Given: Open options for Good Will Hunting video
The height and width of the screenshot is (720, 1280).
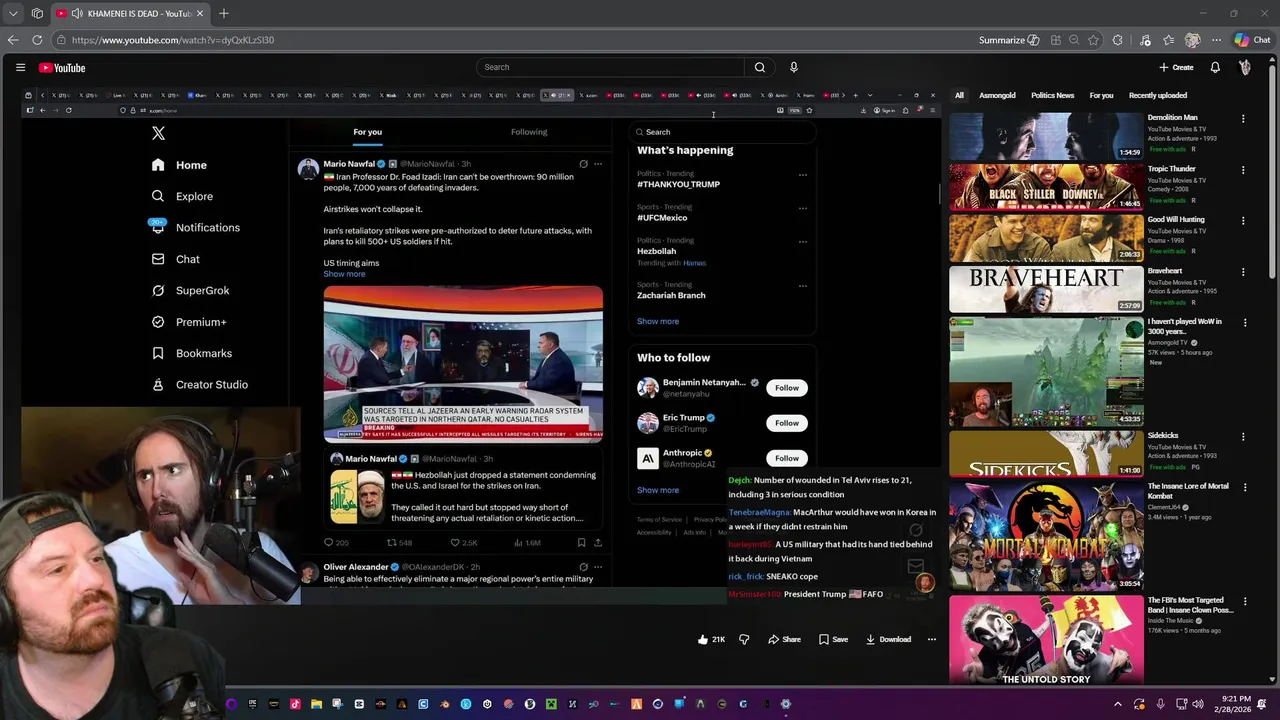Looking at the screenshot, I should (1243, 221).
